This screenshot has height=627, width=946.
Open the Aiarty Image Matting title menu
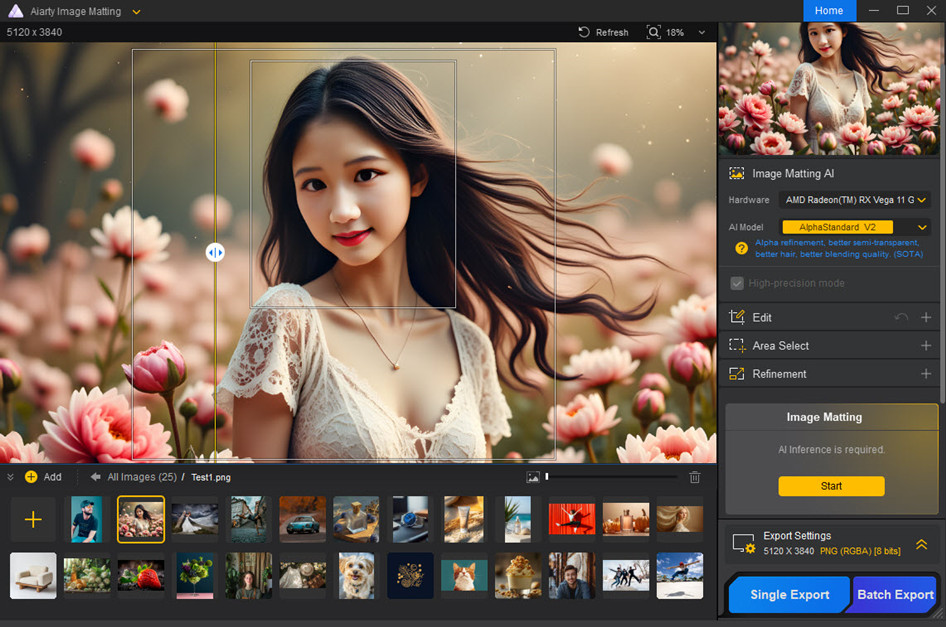tap(137, 12)
